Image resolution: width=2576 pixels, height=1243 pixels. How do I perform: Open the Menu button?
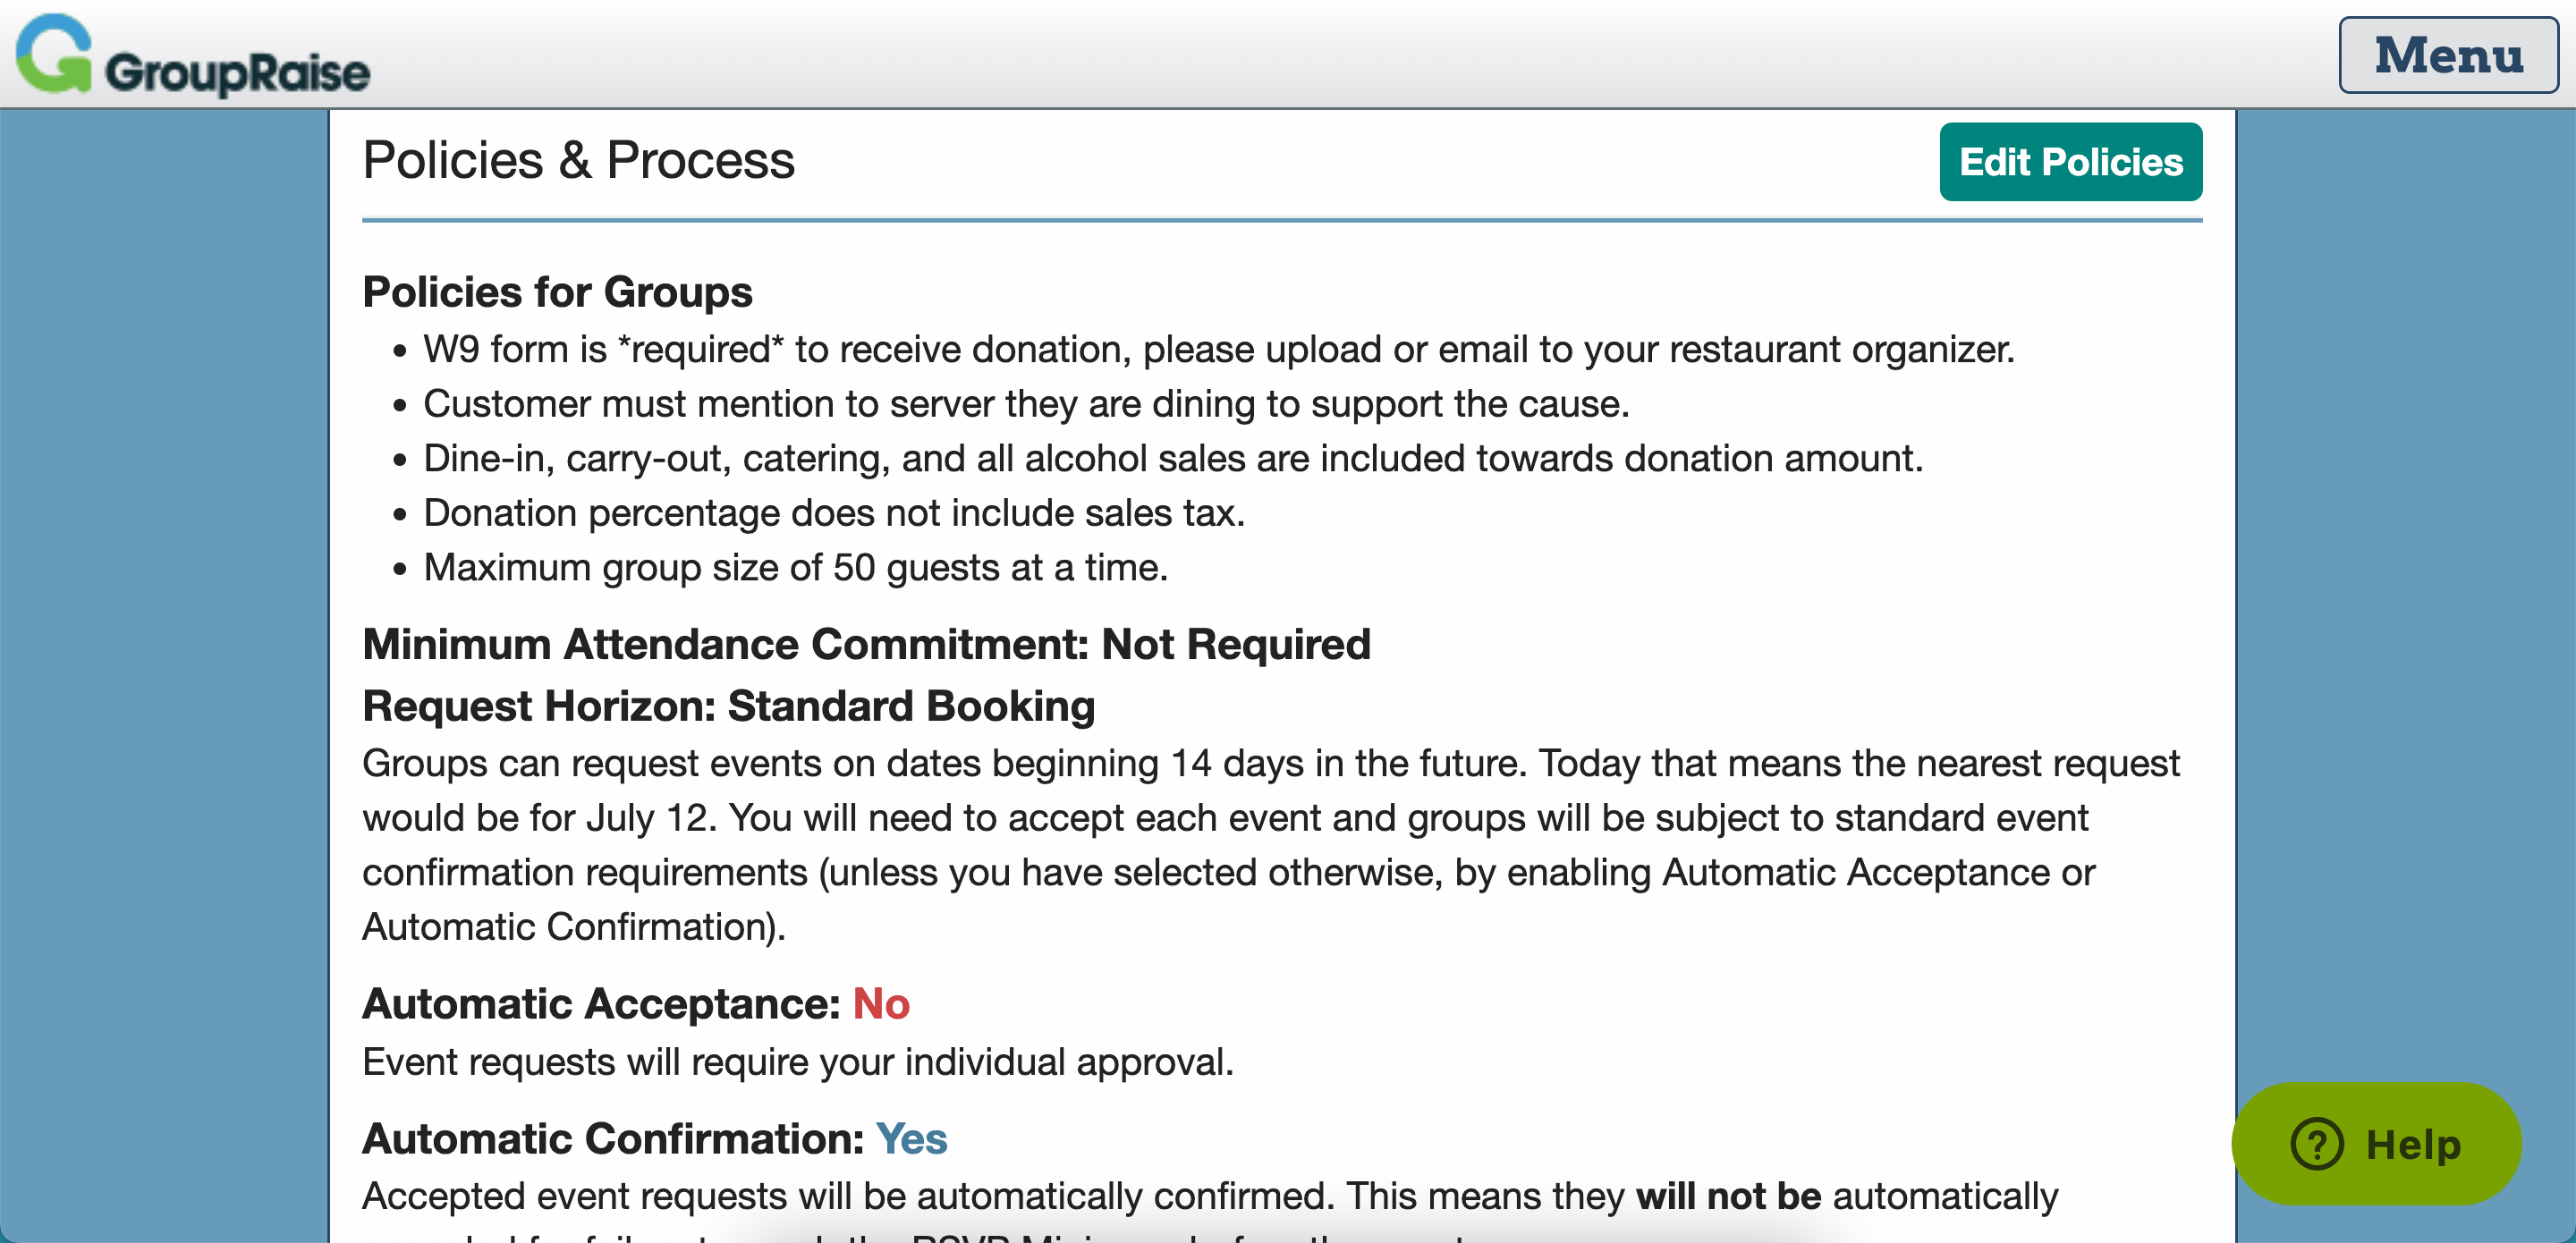point(2447,55)
